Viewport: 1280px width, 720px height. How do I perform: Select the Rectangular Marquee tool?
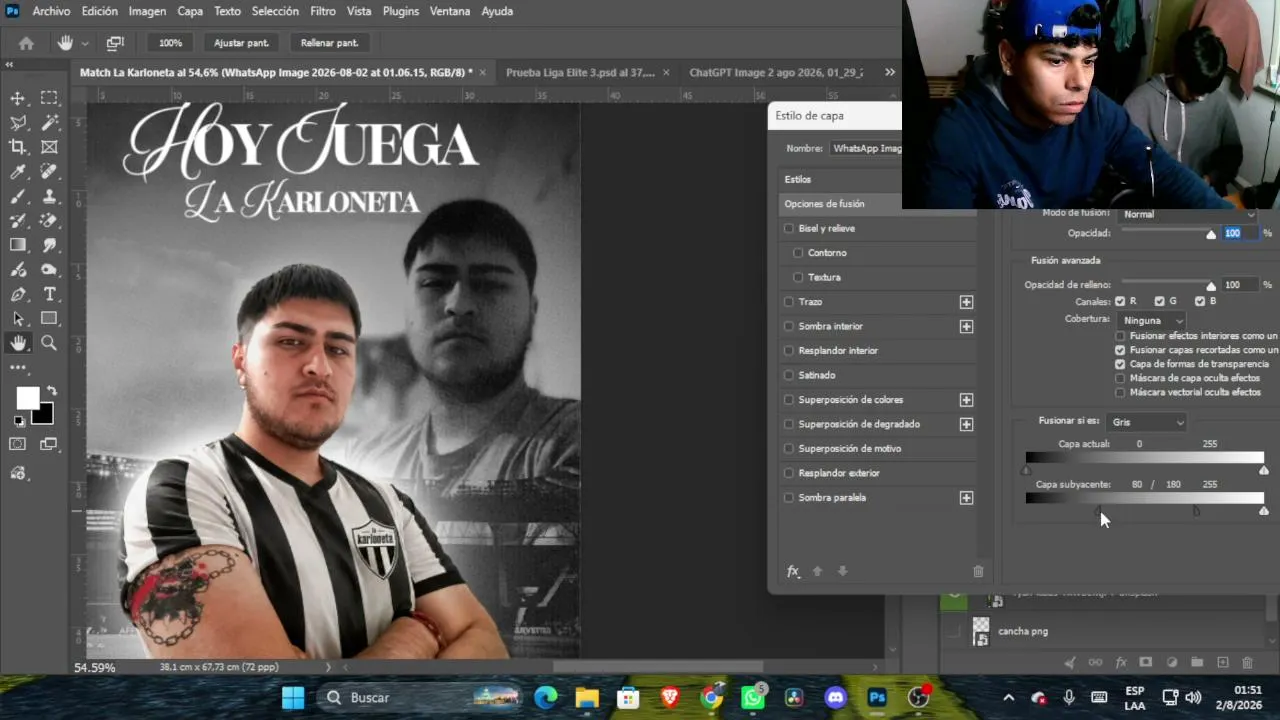coord(49,98)
